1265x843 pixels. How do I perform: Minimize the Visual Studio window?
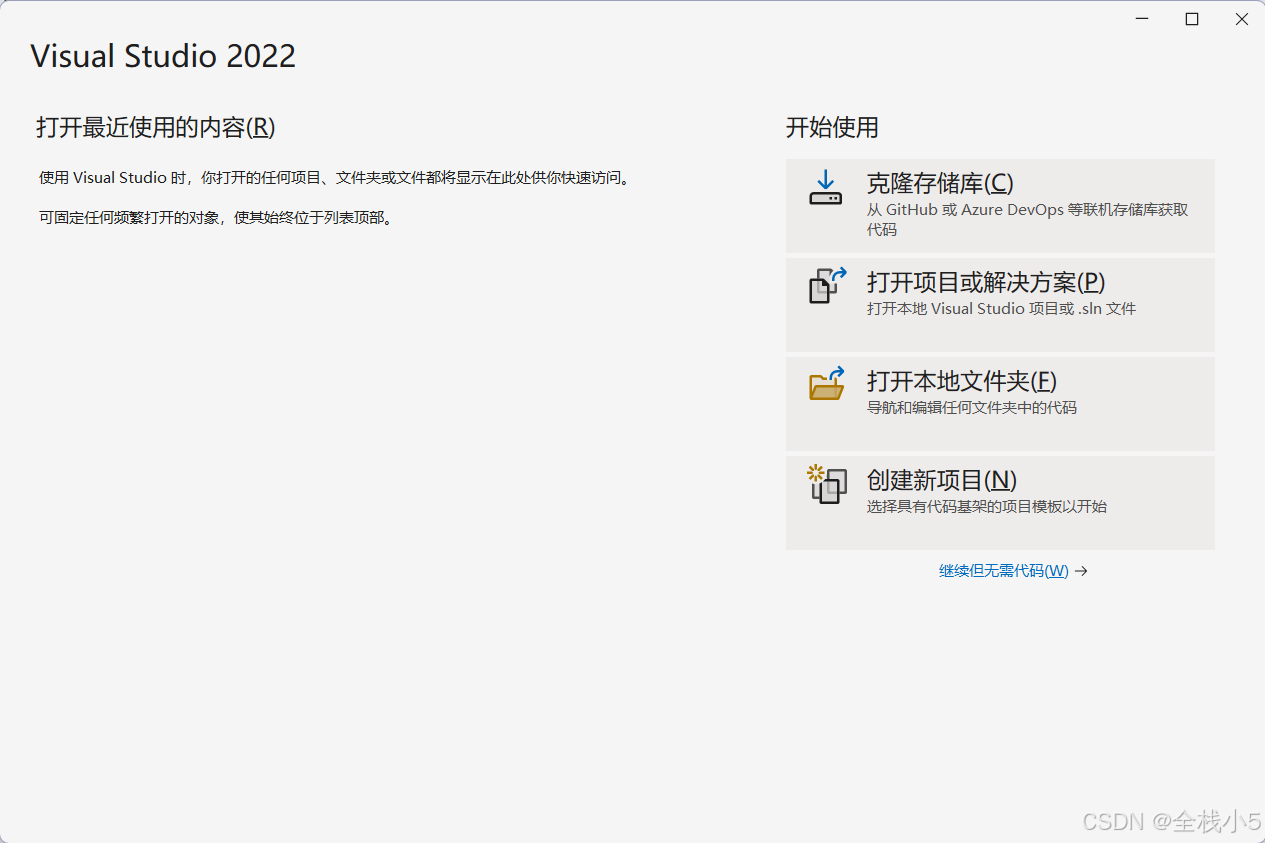pyautogui.click(x=1142, y=19)
